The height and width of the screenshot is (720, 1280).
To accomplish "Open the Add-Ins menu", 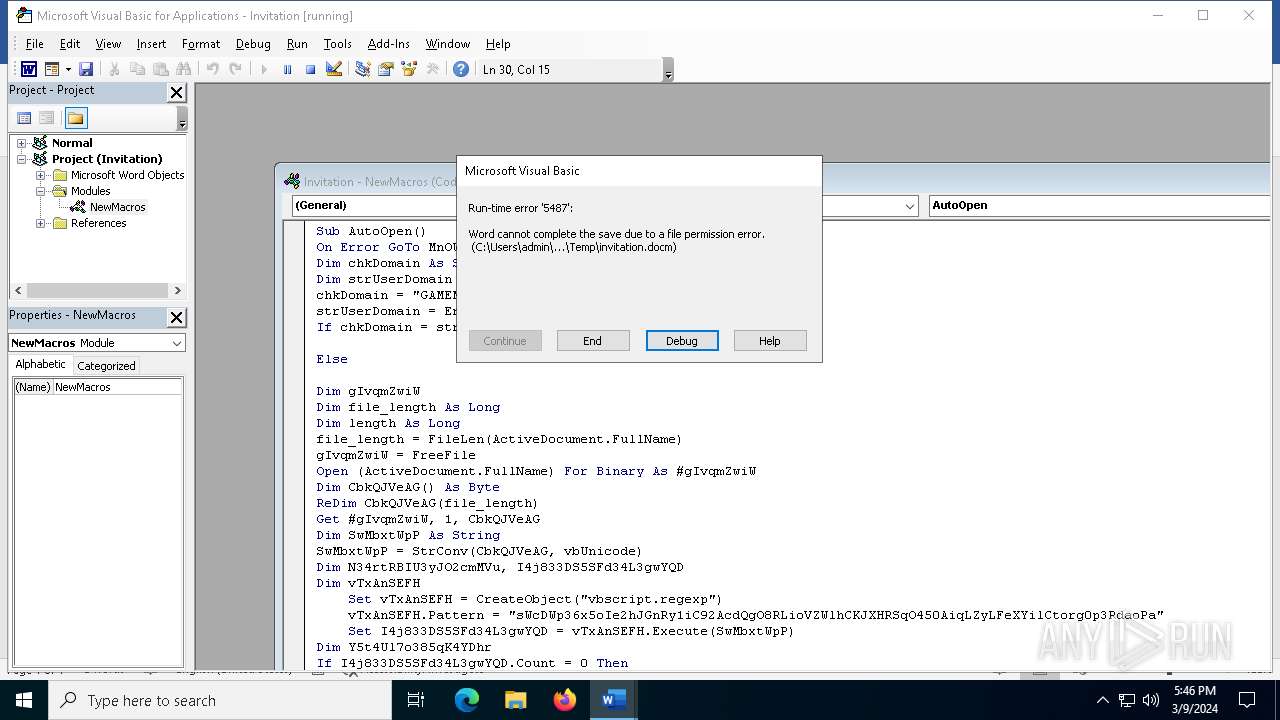I will coord(388,44).
